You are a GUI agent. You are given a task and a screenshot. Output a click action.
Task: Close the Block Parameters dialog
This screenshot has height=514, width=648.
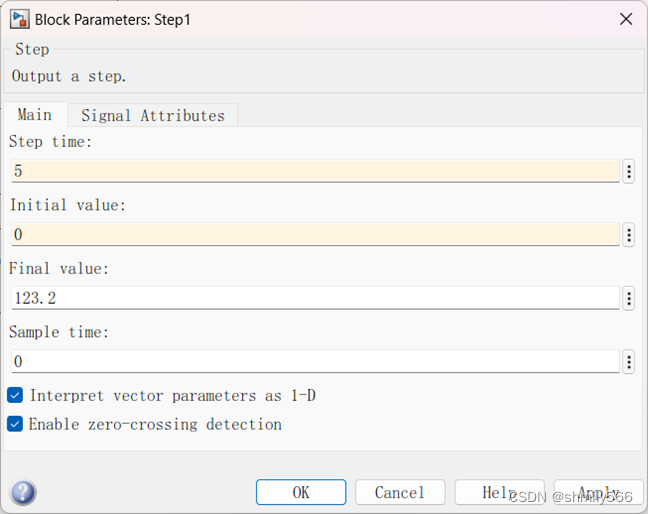click(626, 19)
